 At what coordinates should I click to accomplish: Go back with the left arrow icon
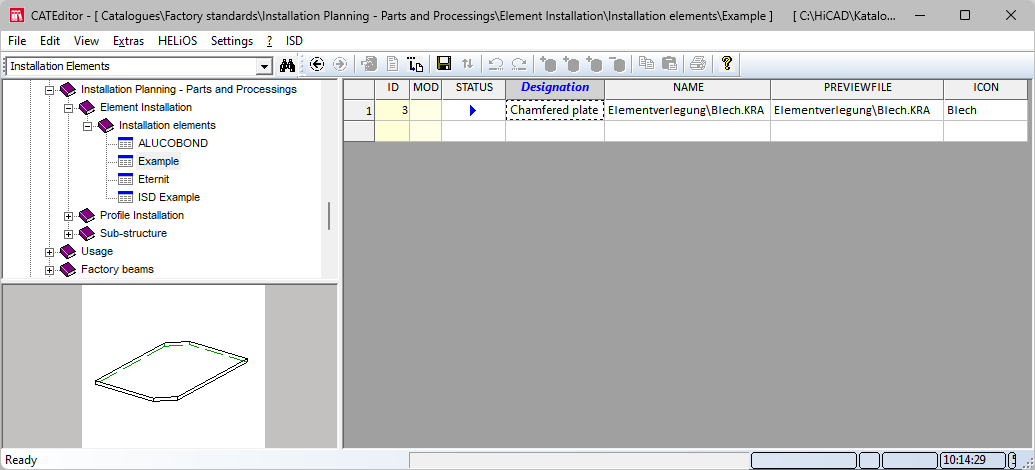[x=317, y=64]
